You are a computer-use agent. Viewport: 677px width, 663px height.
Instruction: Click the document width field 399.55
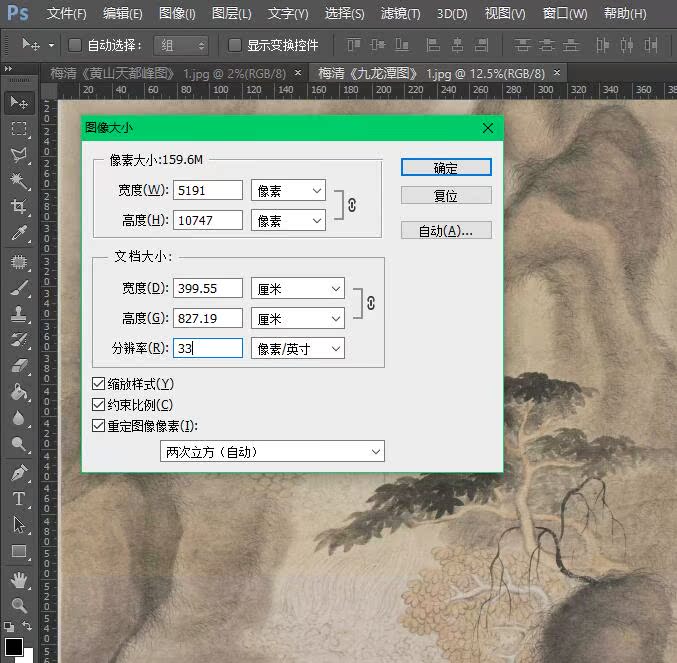[208, 288]
